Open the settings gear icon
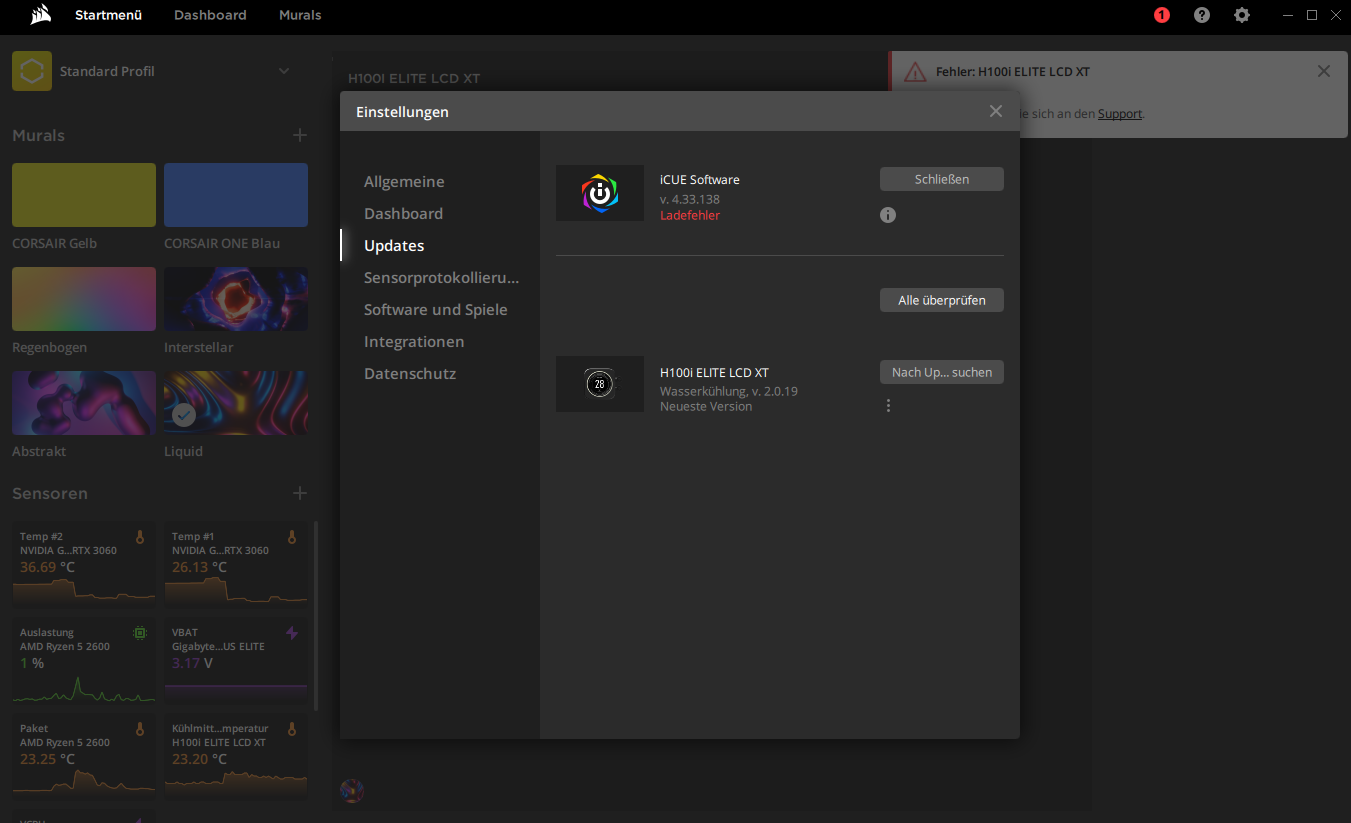Viewport: 1351px width, 823px height. click(x=1242, y=15)
